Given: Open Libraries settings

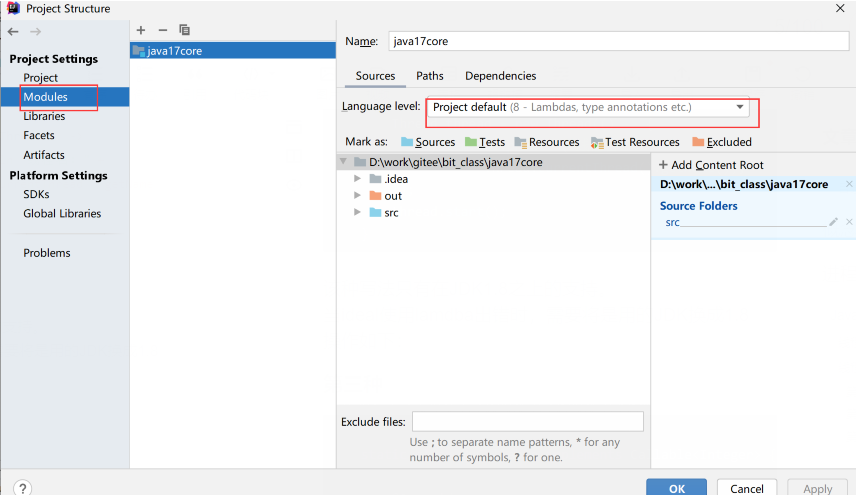Looking at the screenshot, I should click(x=44, y=116).
